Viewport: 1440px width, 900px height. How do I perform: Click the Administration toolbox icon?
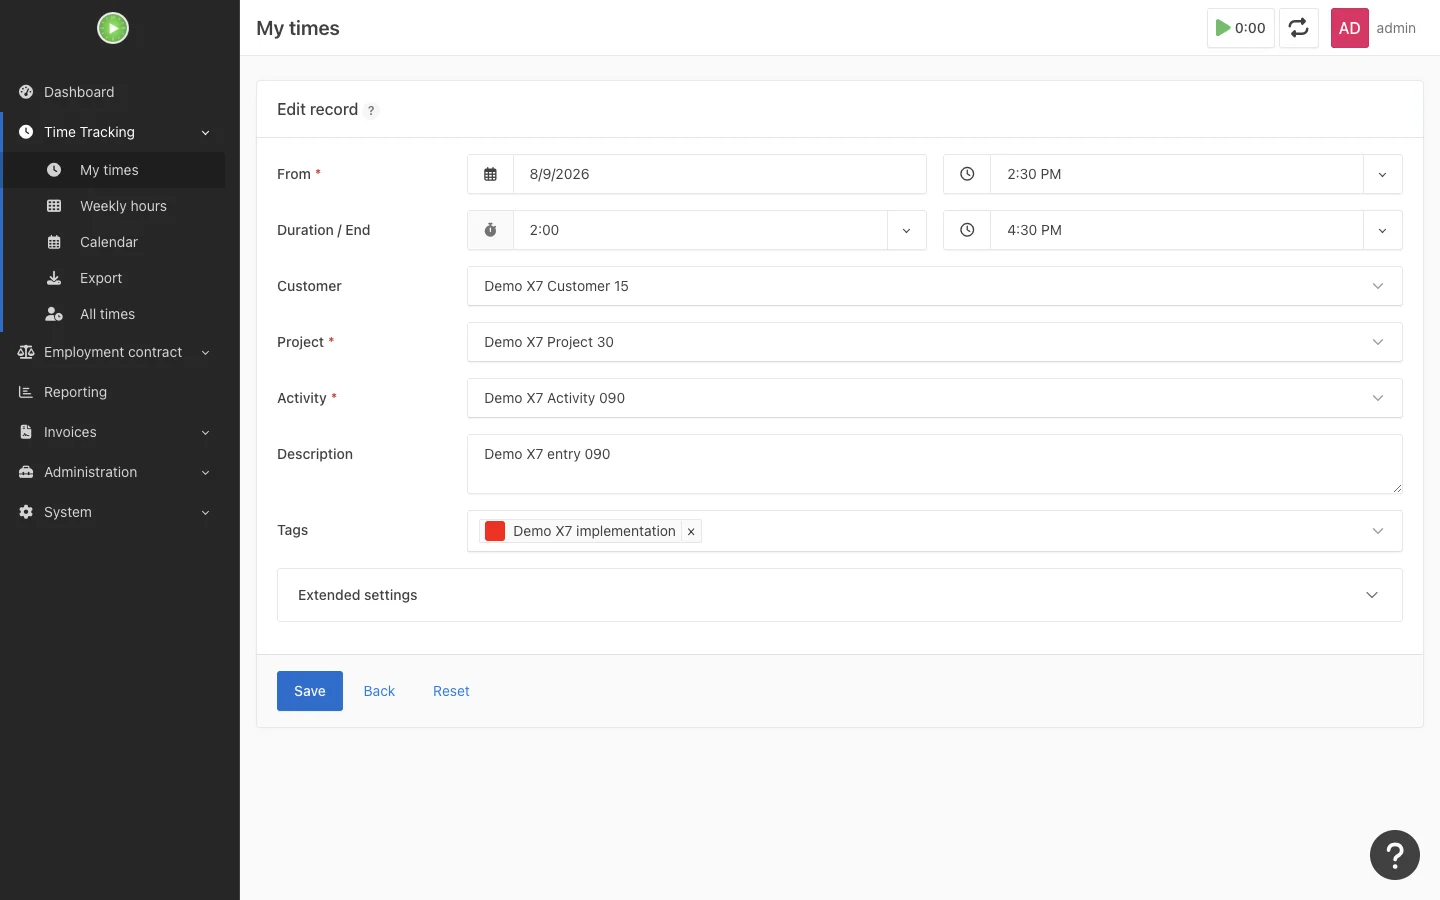(x=26, y=472)
